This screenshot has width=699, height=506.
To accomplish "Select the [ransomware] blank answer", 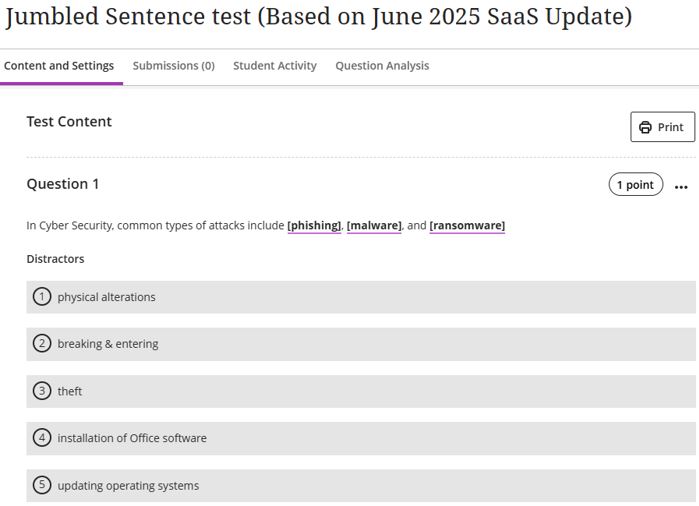I will point(467,226).
